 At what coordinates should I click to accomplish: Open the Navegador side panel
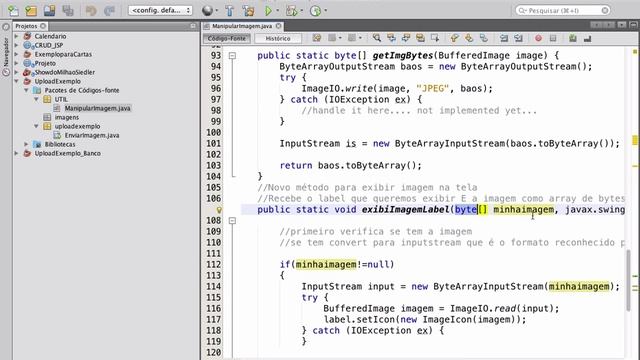click(6, 51)
